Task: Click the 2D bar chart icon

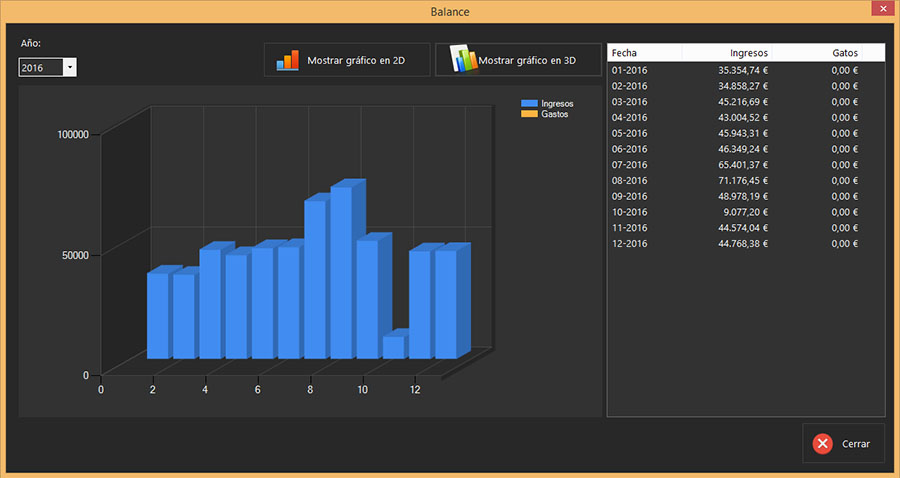Action: [x=288, y=60]
